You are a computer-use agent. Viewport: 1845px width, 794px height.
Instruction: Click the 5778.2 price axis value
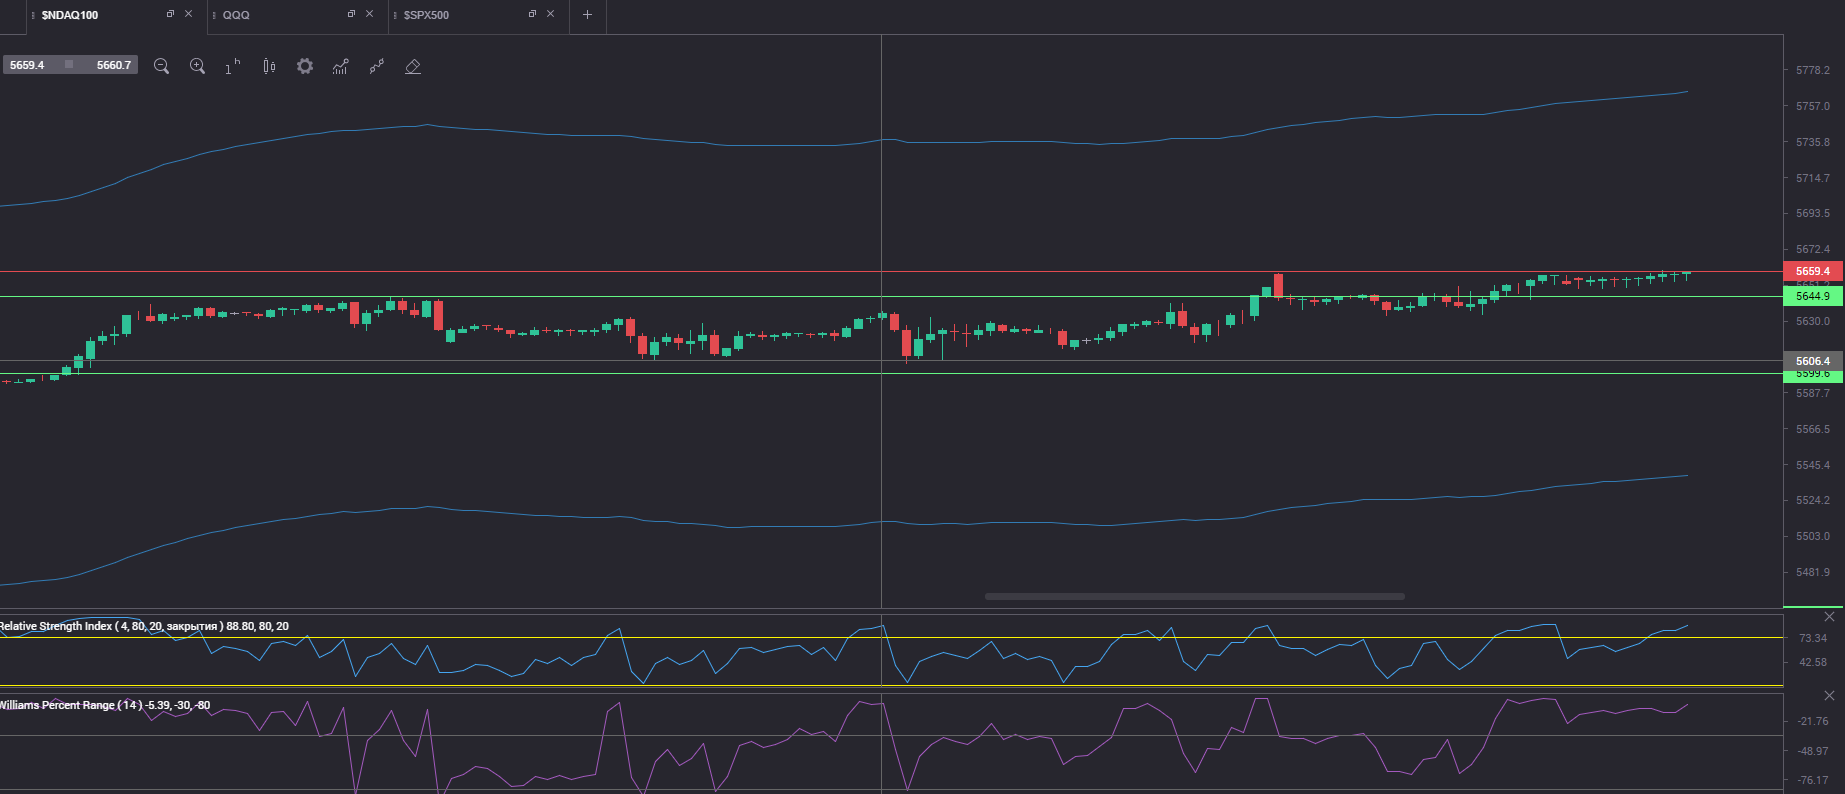coord(1812,70)
